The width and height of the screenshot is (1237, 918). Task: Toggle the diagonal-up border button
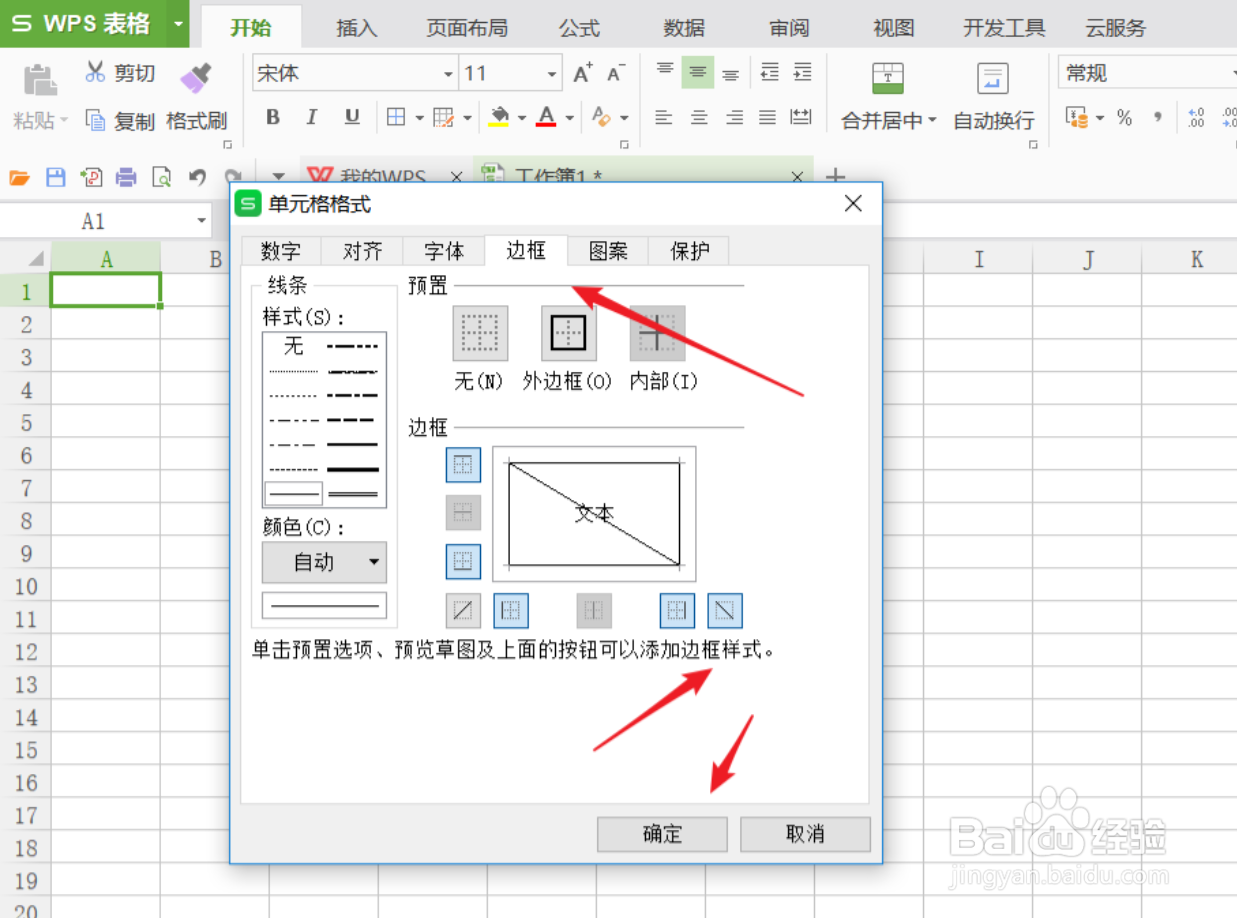click(463, 610)
